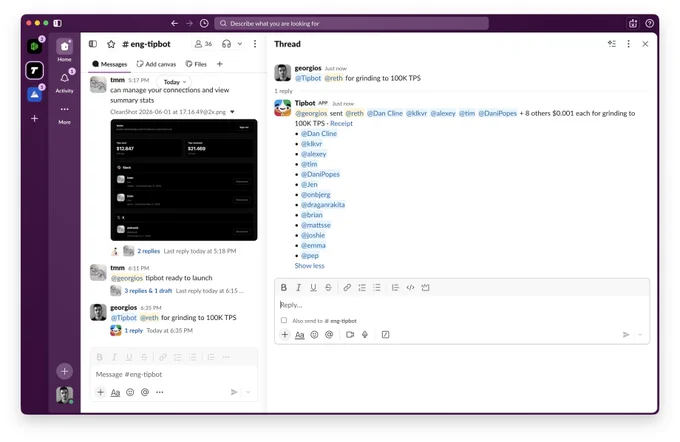Add a new tab with plus
Viewport: 680px width, 442px height.
tap(219, 64)
